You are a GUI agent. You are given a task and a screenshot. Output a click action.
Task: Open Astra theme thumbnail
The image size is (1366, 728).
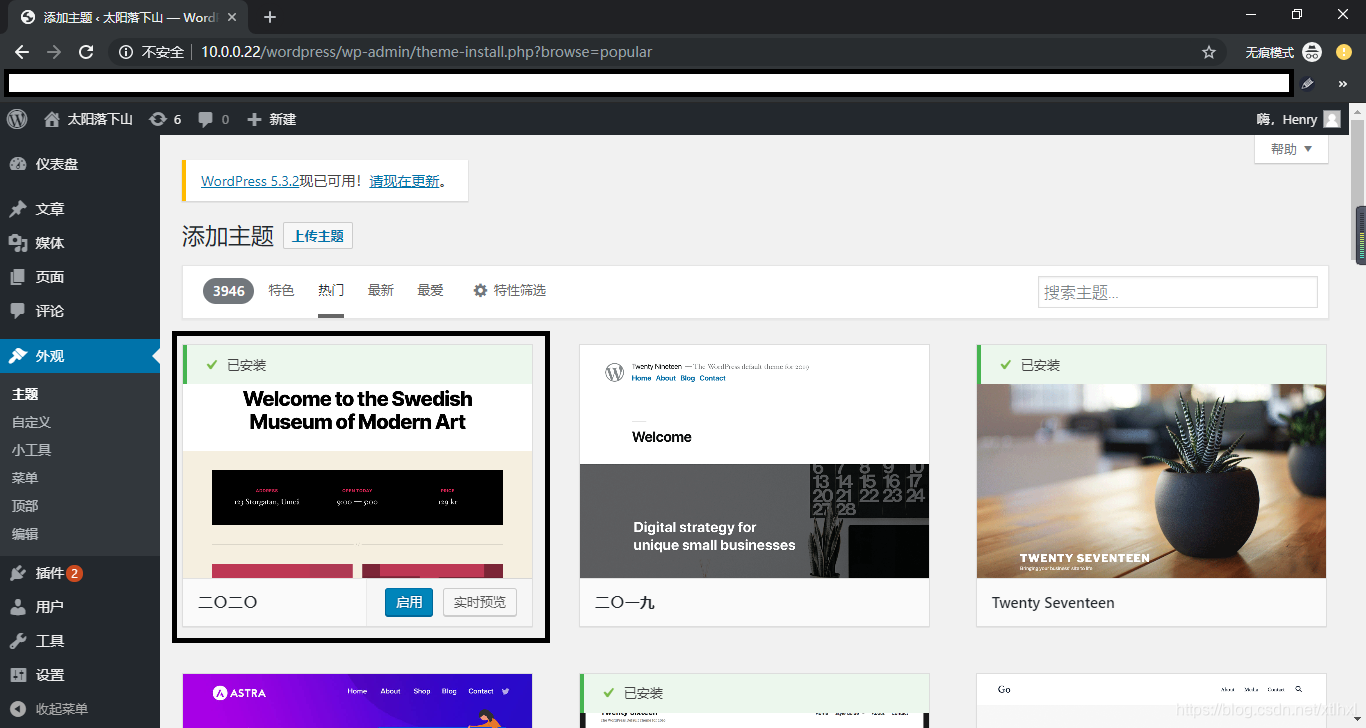(358, 701)
